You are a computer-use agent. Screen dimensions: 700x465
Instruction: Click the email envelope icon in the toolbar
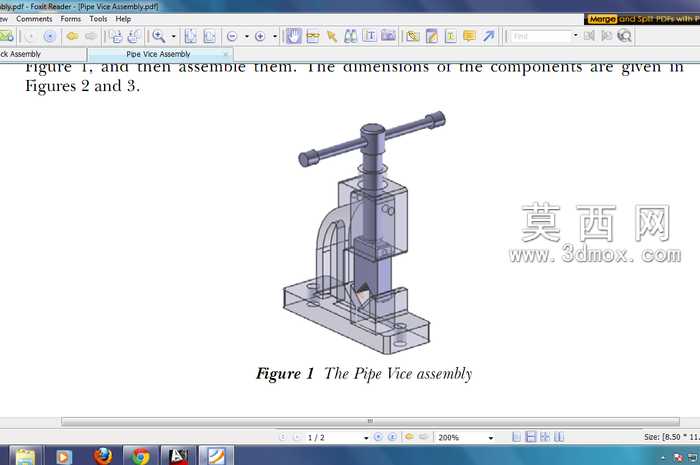6,36
